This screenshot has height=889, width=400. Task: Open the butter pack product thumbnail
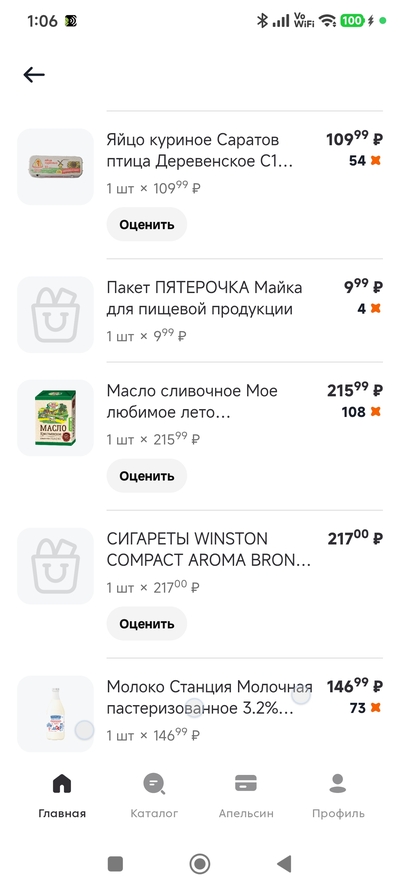pos(56,418)
